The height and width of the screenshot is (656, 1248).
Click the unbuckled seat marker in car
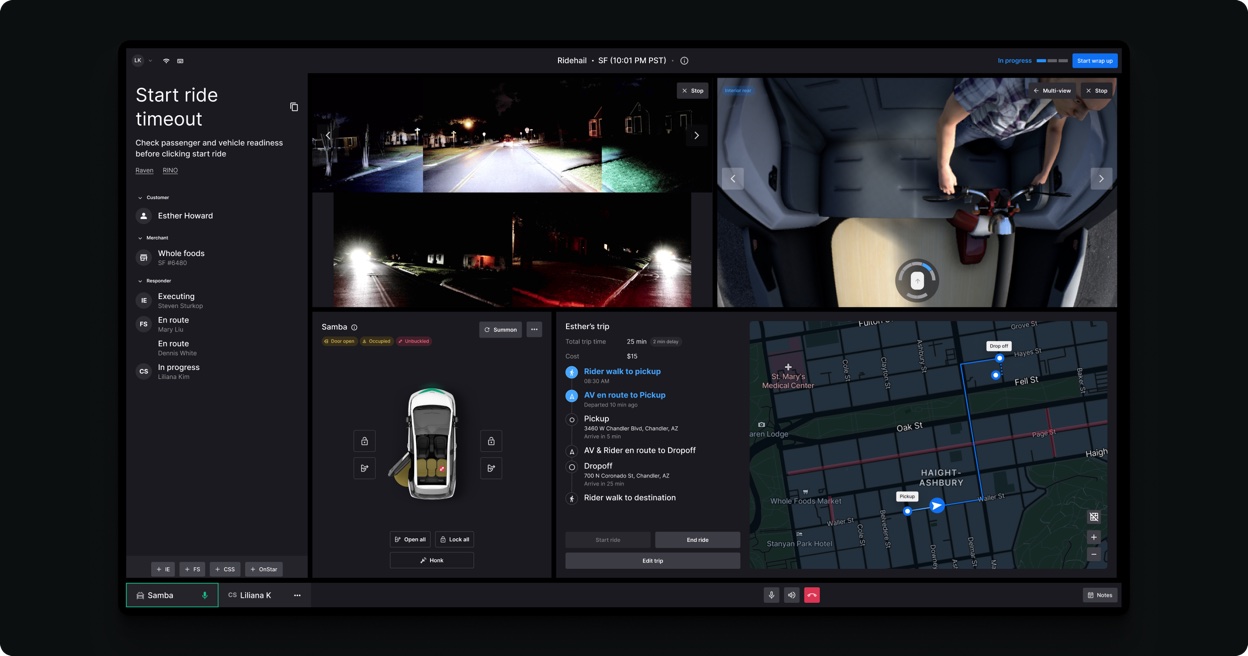click(441, 469)
